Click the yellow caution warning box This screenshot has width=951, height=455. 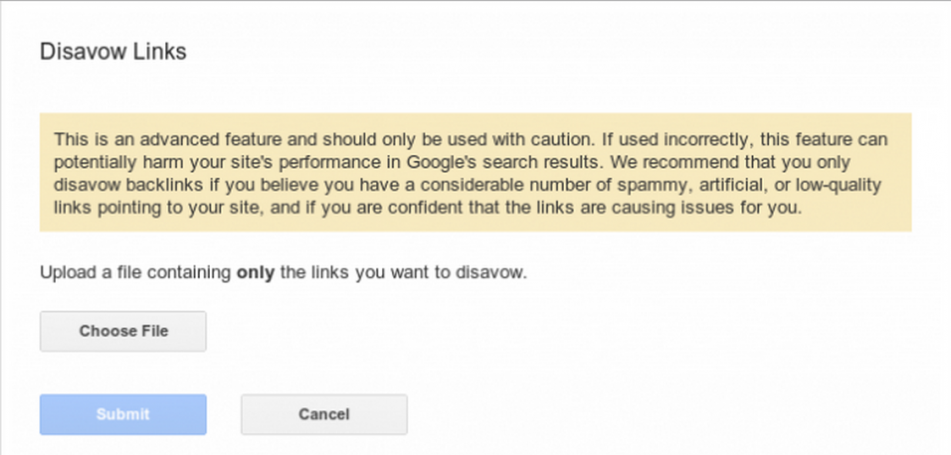(476, 172)
